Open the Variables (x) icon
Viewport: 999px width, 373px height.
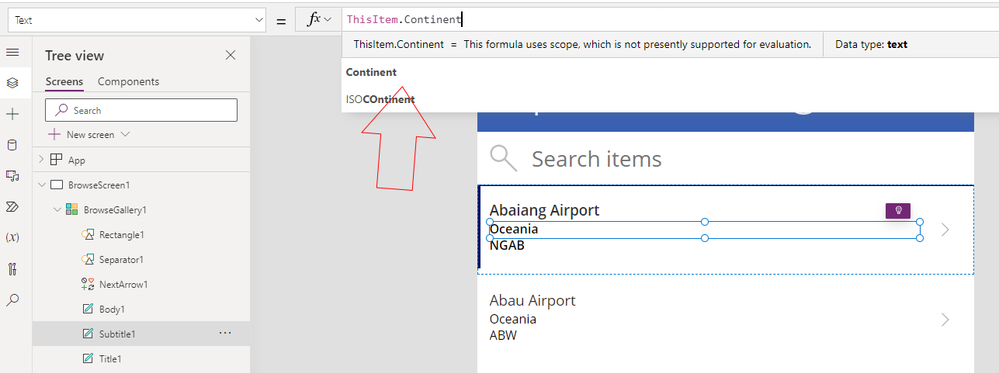(x=12, y=237)
